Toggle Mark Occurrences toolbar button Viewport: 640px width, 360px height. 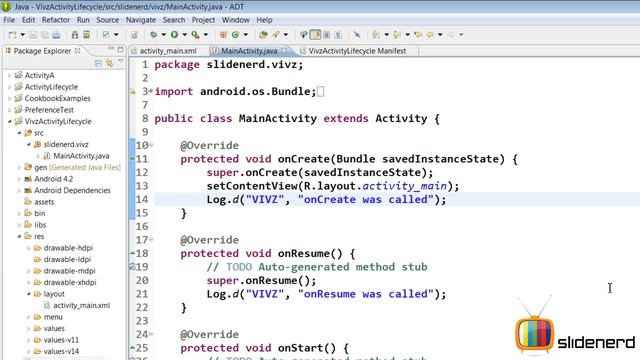315,35
